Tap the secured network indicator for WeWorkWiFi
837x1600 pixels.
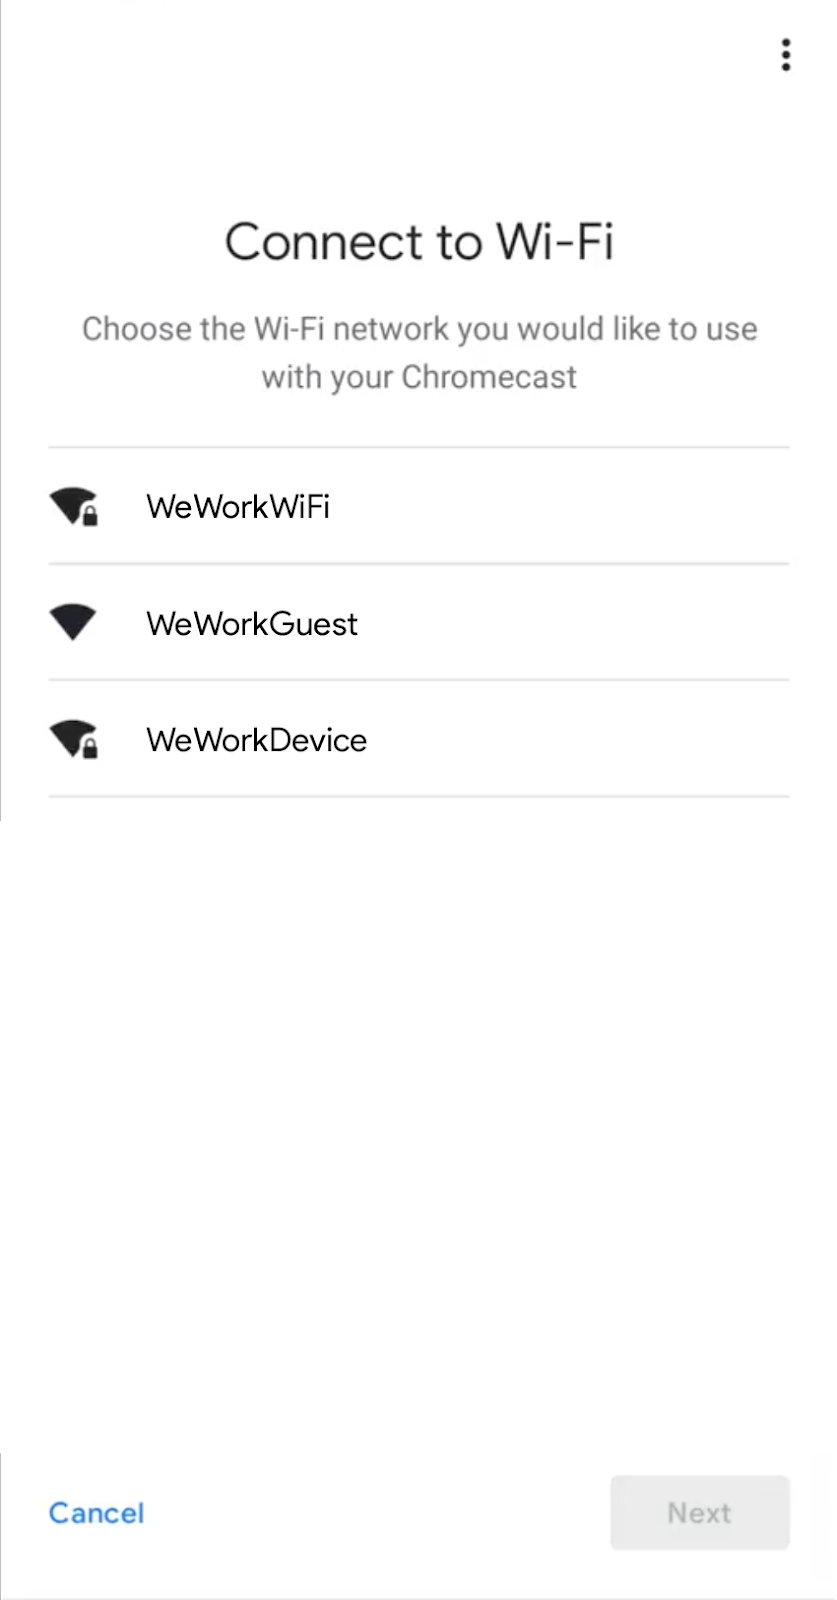[x=73, y=507]
